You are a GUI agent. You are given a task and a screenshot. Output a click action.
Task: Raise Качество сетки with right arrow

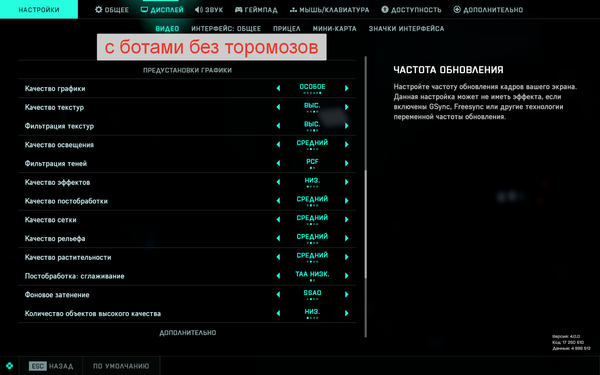coord(347,220)
